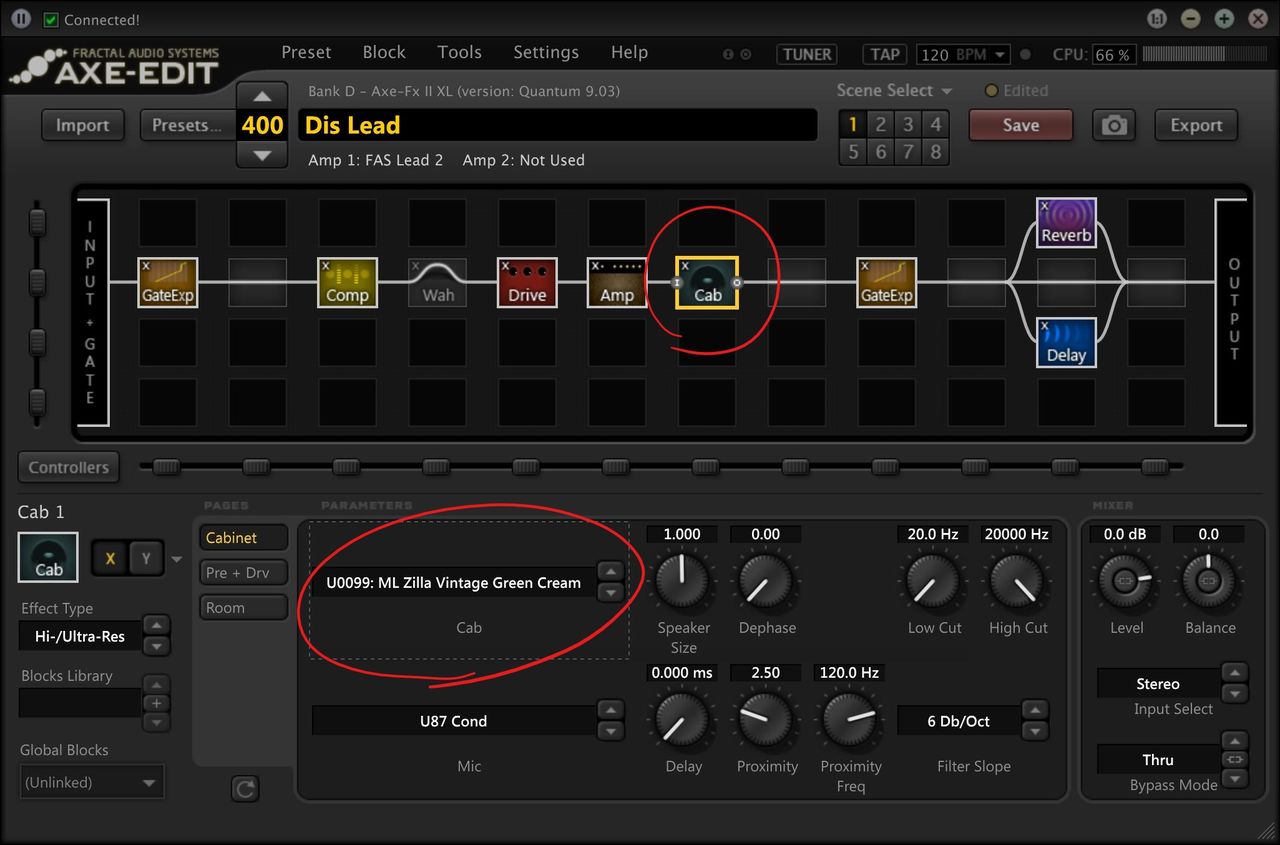Select the Amp block in the grid
The height and width of the screenshot is (845, 1280).
point(617,282)
